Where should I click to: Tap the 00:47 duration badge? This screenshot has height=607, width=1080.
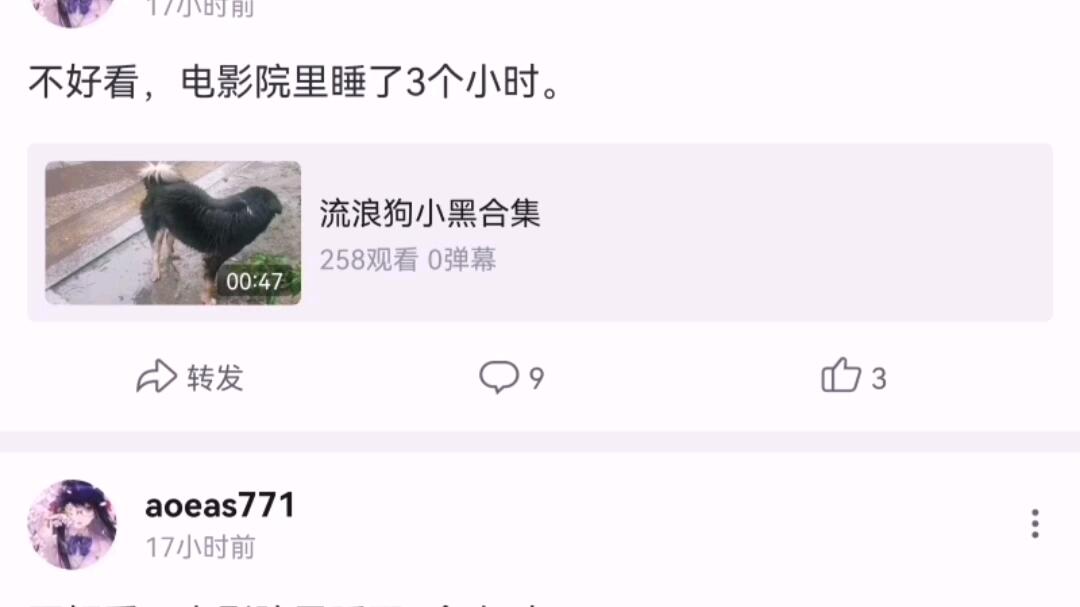(254, 281)
